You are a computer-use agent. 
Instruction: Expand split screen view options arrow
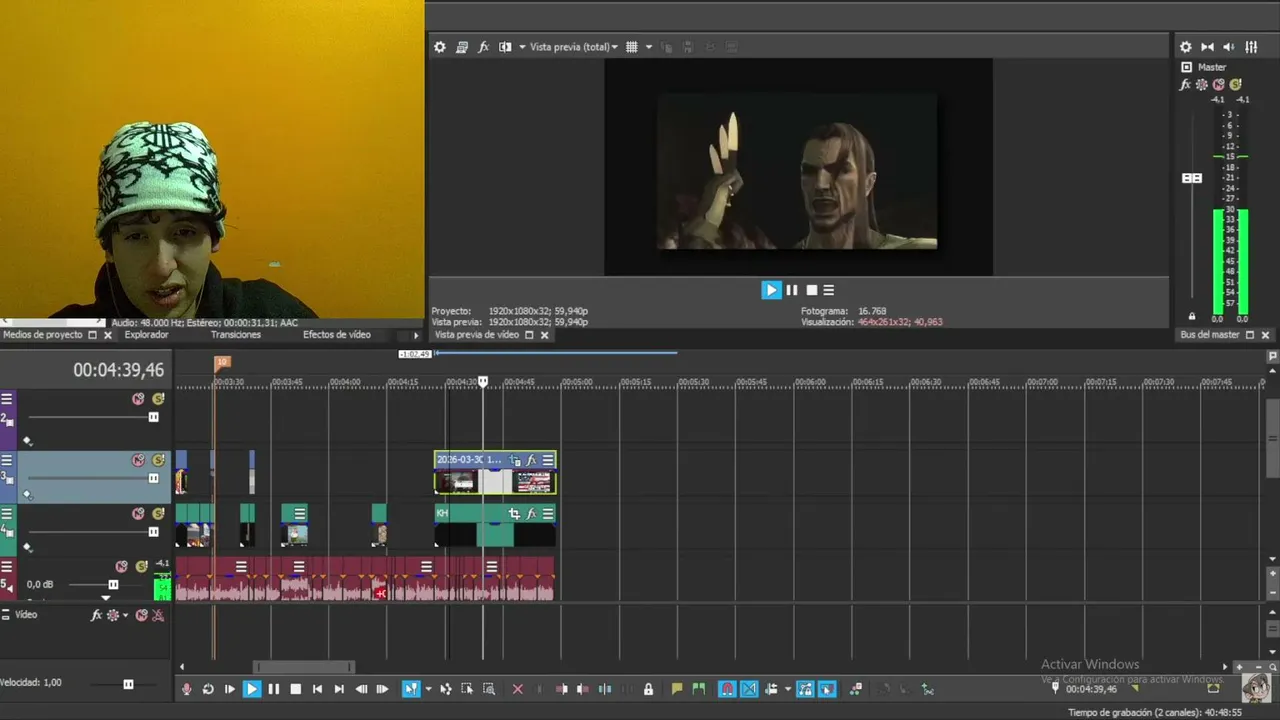click(x=521, y=47)
